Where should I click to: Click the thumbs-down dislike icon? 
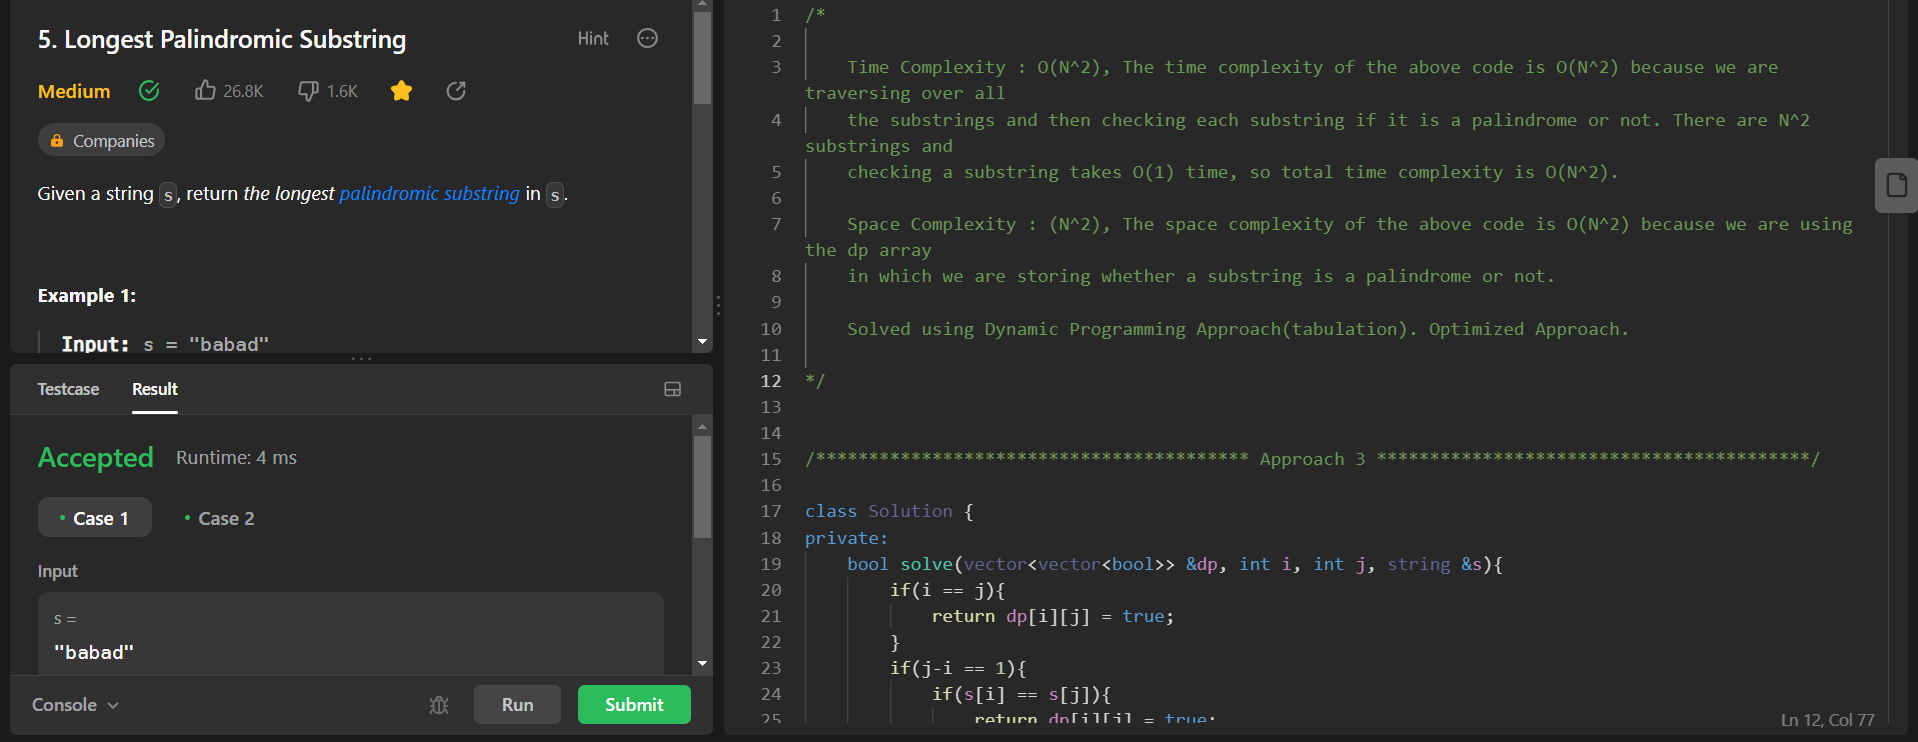point(308,91)
